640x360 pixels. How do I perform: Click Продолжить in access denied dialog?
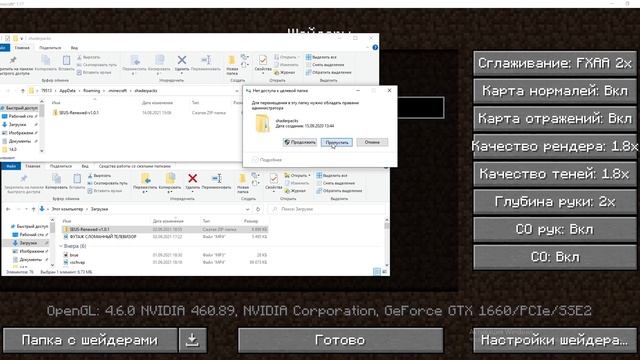[300, 142]
